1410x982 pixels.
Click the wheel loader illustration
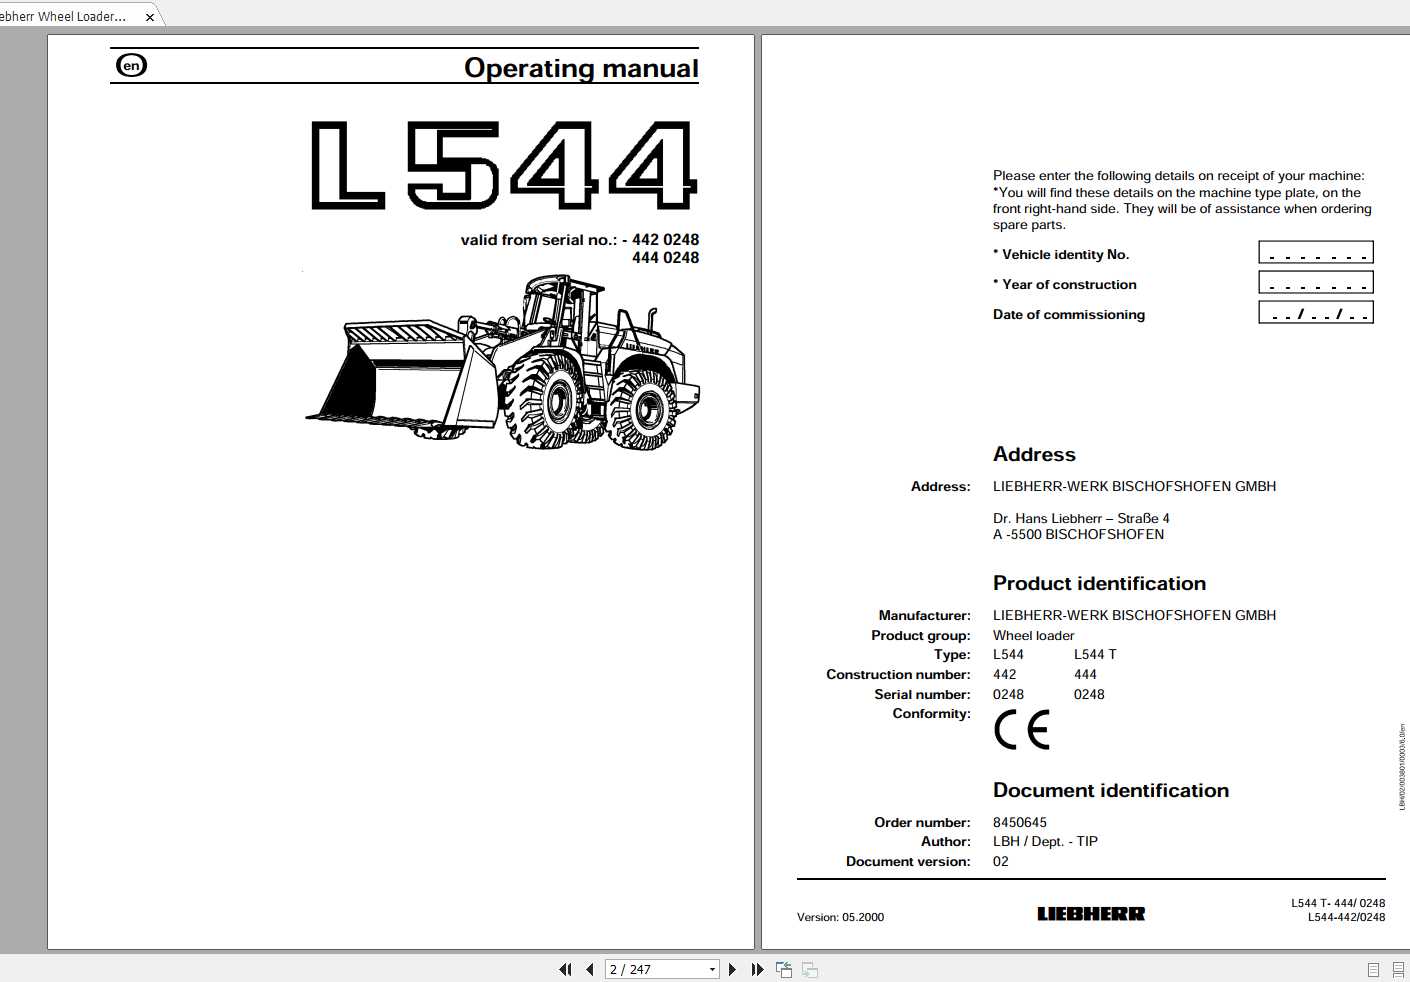point(500,370)
